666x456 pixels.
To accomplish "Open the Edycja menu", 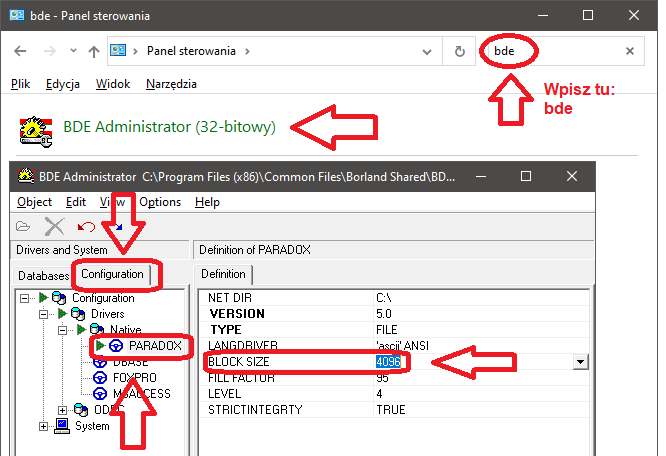I will [63, 84].
